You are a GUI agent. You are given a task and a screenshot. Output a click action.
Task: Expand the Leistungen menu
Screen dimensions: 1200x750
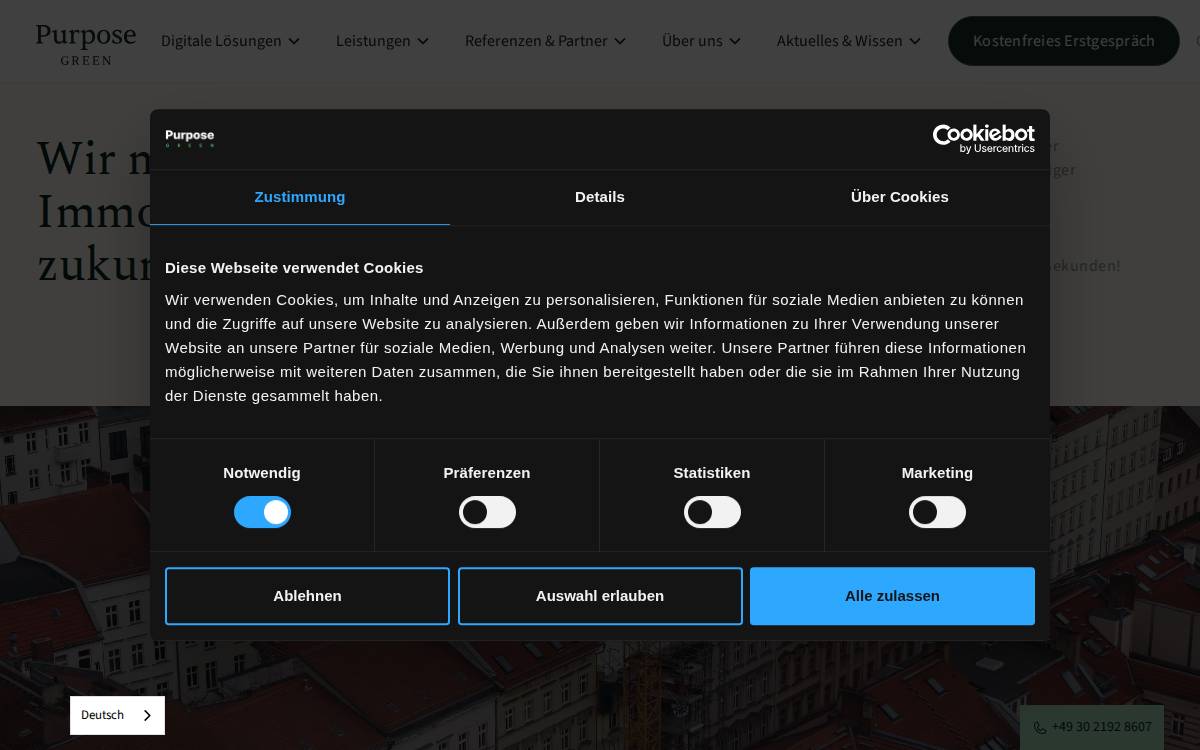pyautogui.click(x=382, y=41)
